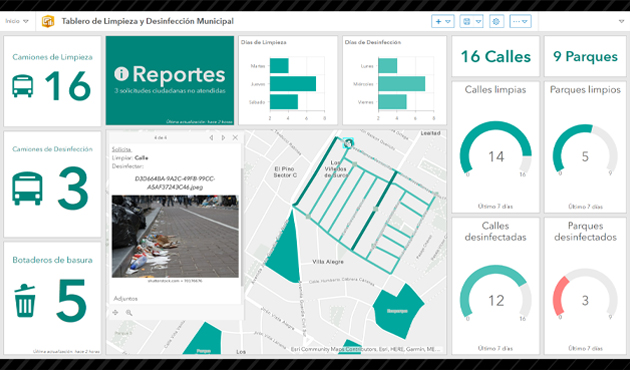Open the dashboard settings gear

click(x=496, y=21)
